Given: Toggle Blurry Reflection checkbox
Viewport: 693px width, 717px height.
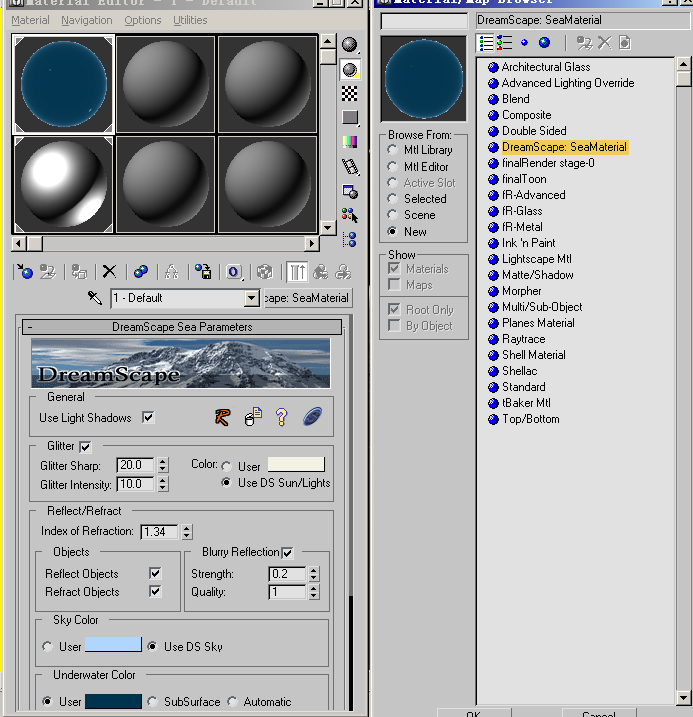Looking at the screenshot, I should pos(287,553).
